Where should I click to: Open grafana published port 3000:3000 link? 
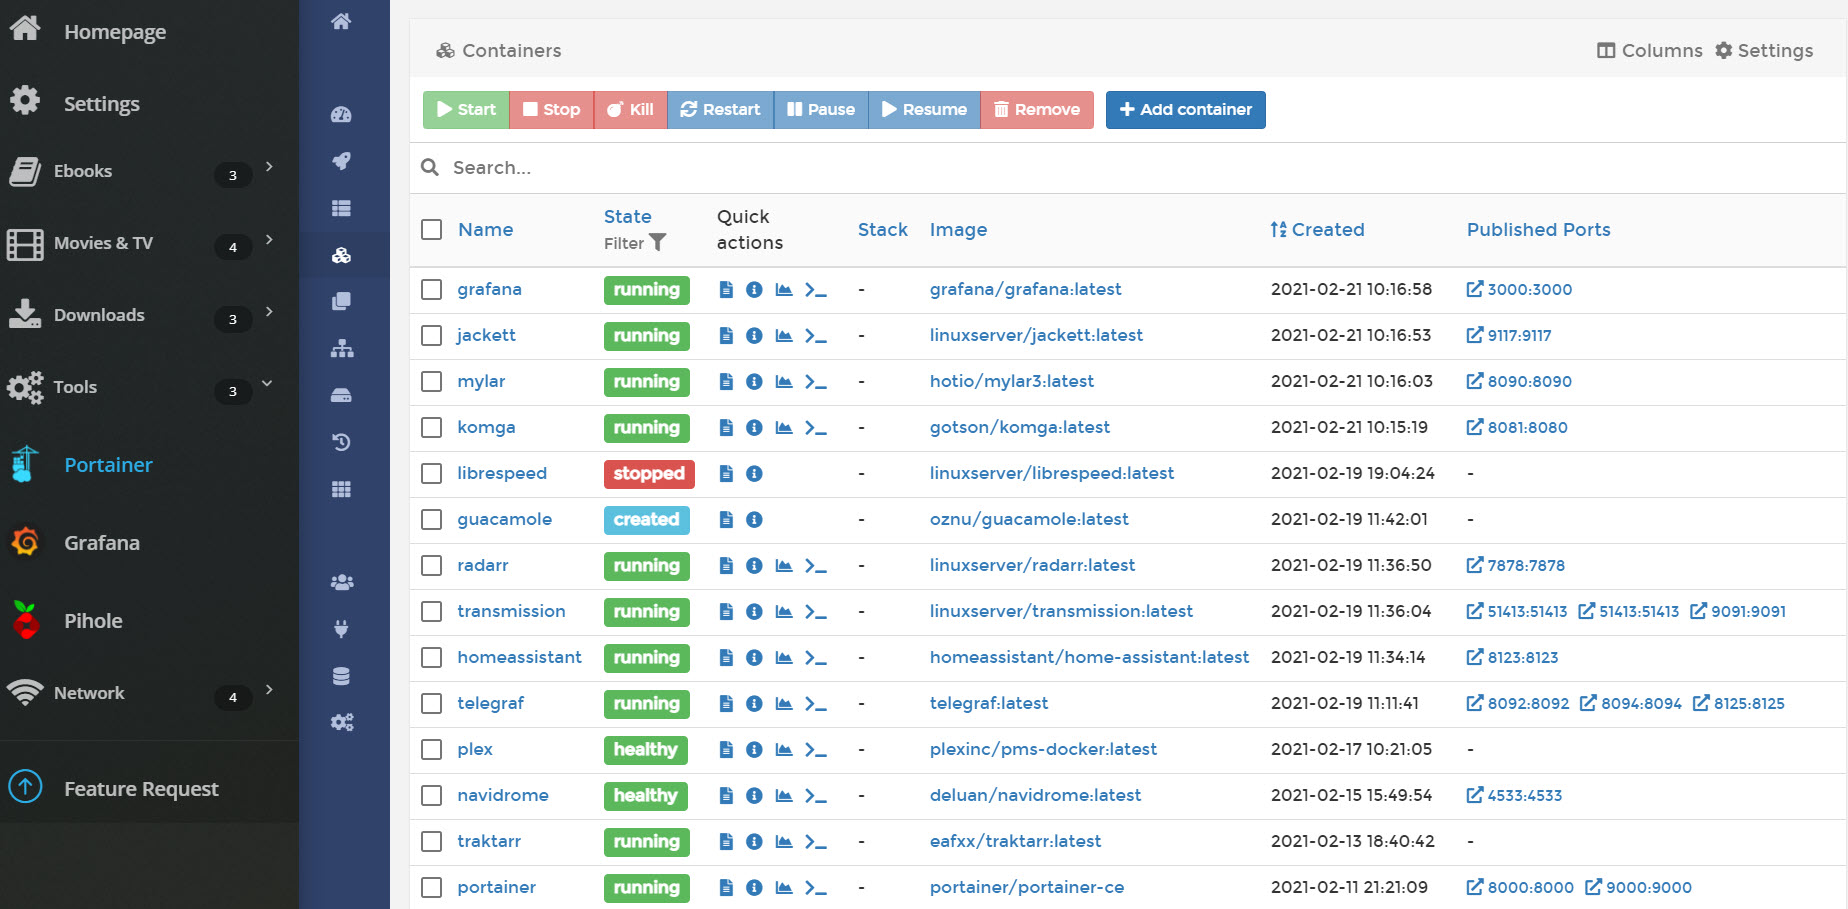click(x=1519, y=290)
